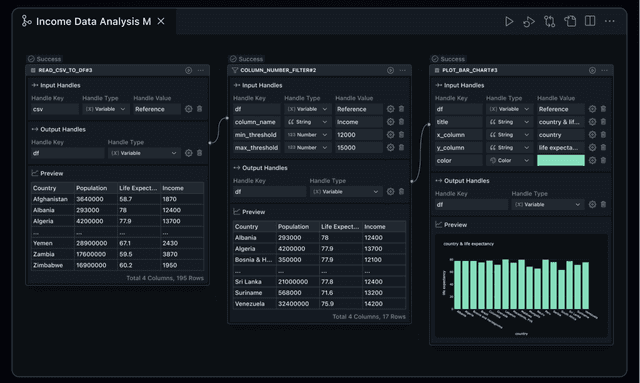Screen dimensions: 640x383
Task: Edit title value country & life field
Action: [561, 122]
